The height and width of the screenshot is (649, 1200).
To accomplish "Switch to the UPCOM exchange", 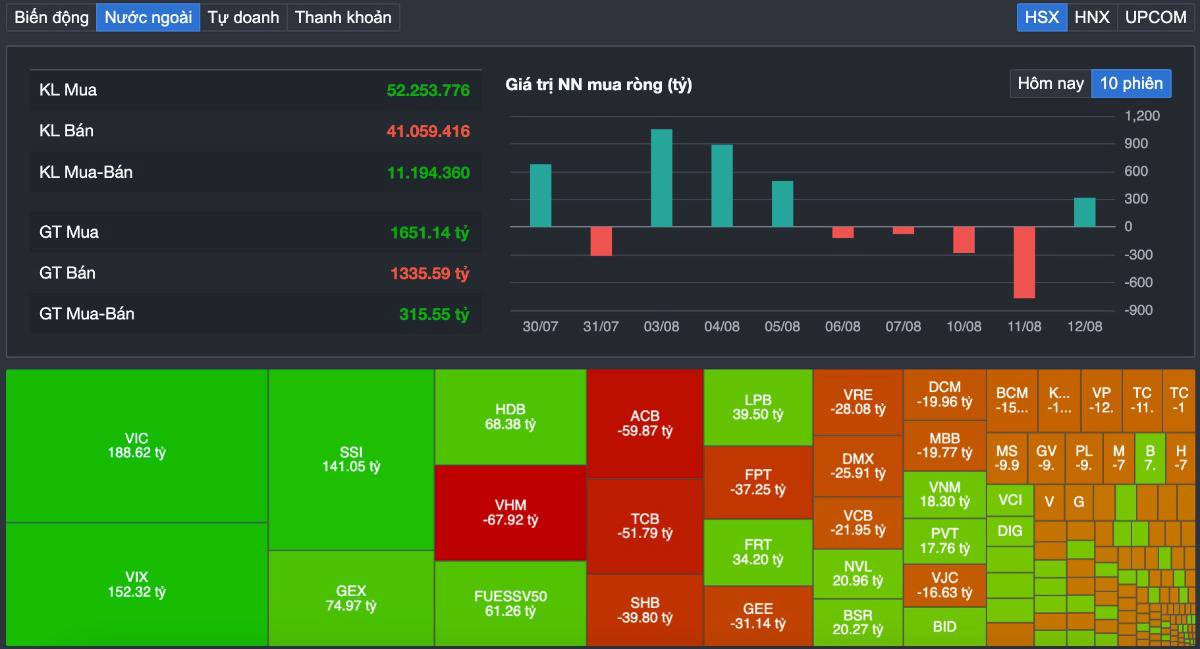I will (x=1156, y=17).
